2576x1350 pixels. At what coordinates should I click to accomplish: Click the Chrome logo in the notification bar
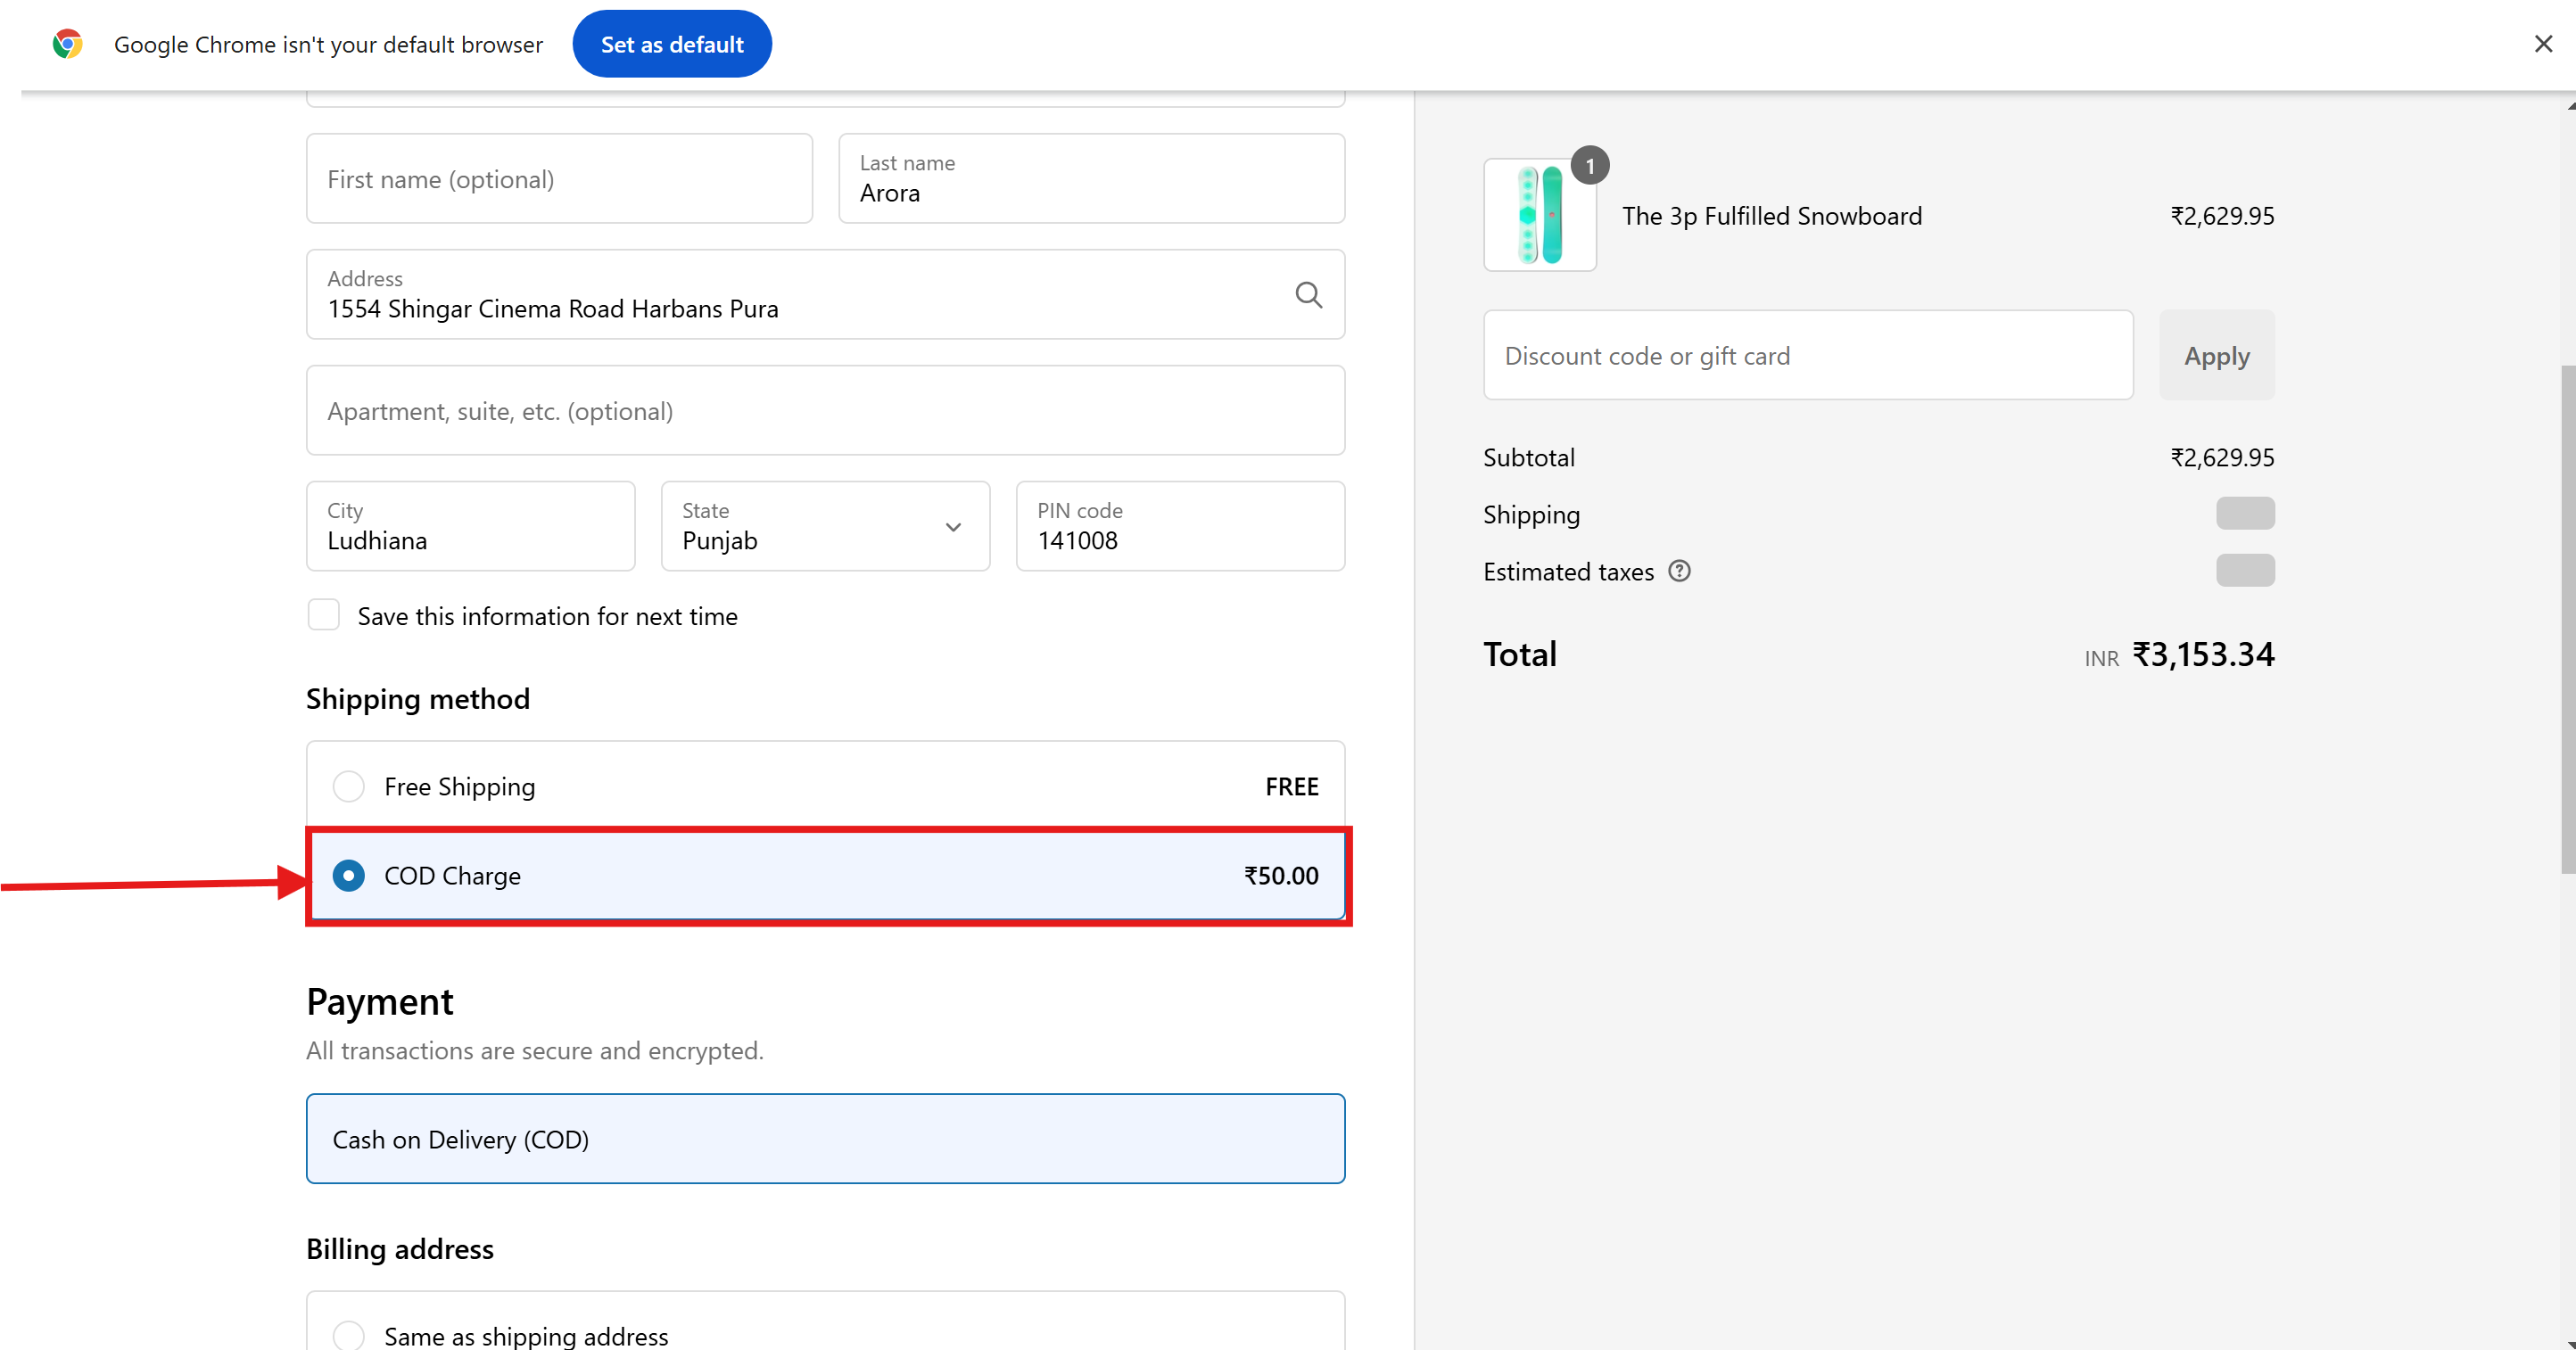point(68,44)
